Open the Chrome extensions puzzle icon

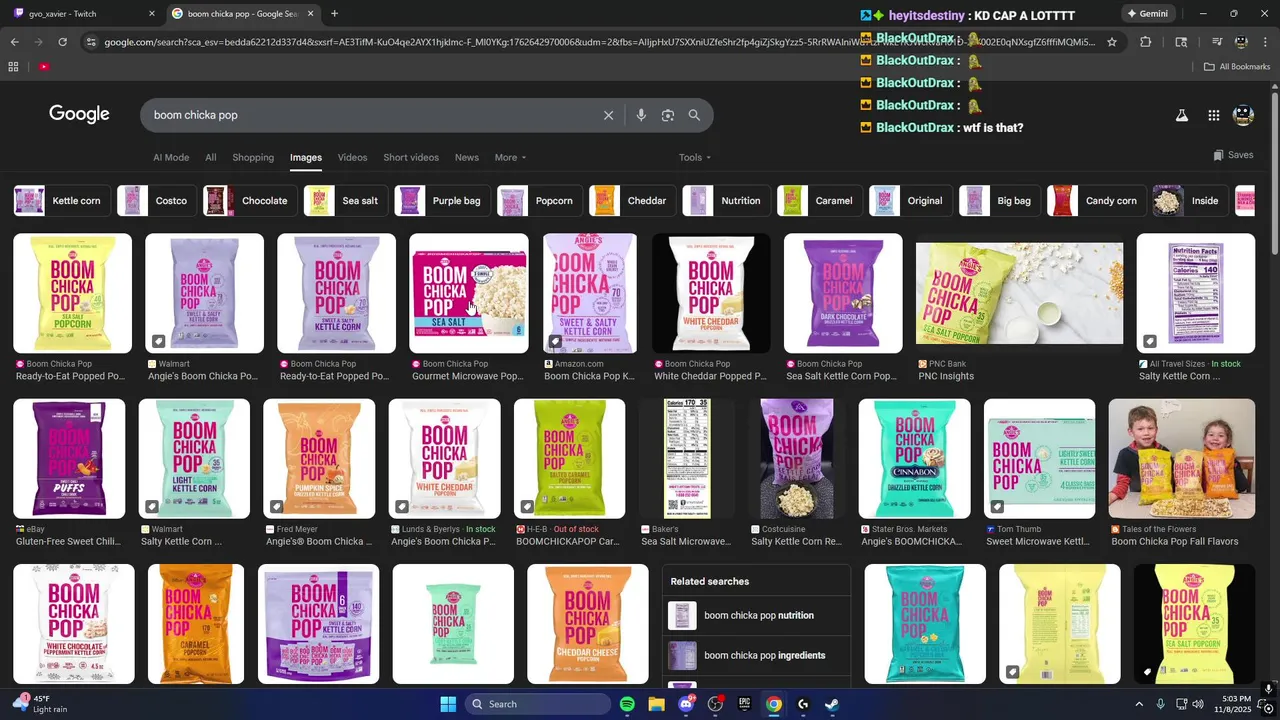(x=1146, y=42)
